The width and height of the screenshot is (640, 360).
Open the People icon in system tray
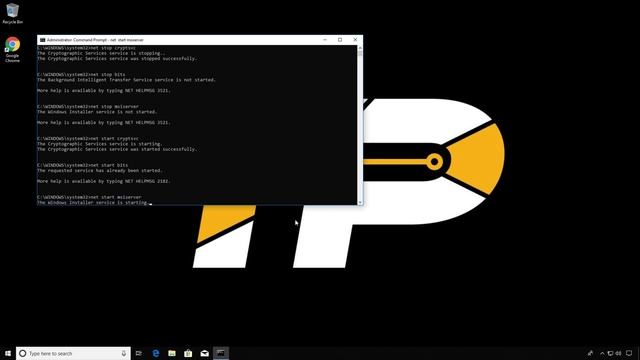coord(590,353)
